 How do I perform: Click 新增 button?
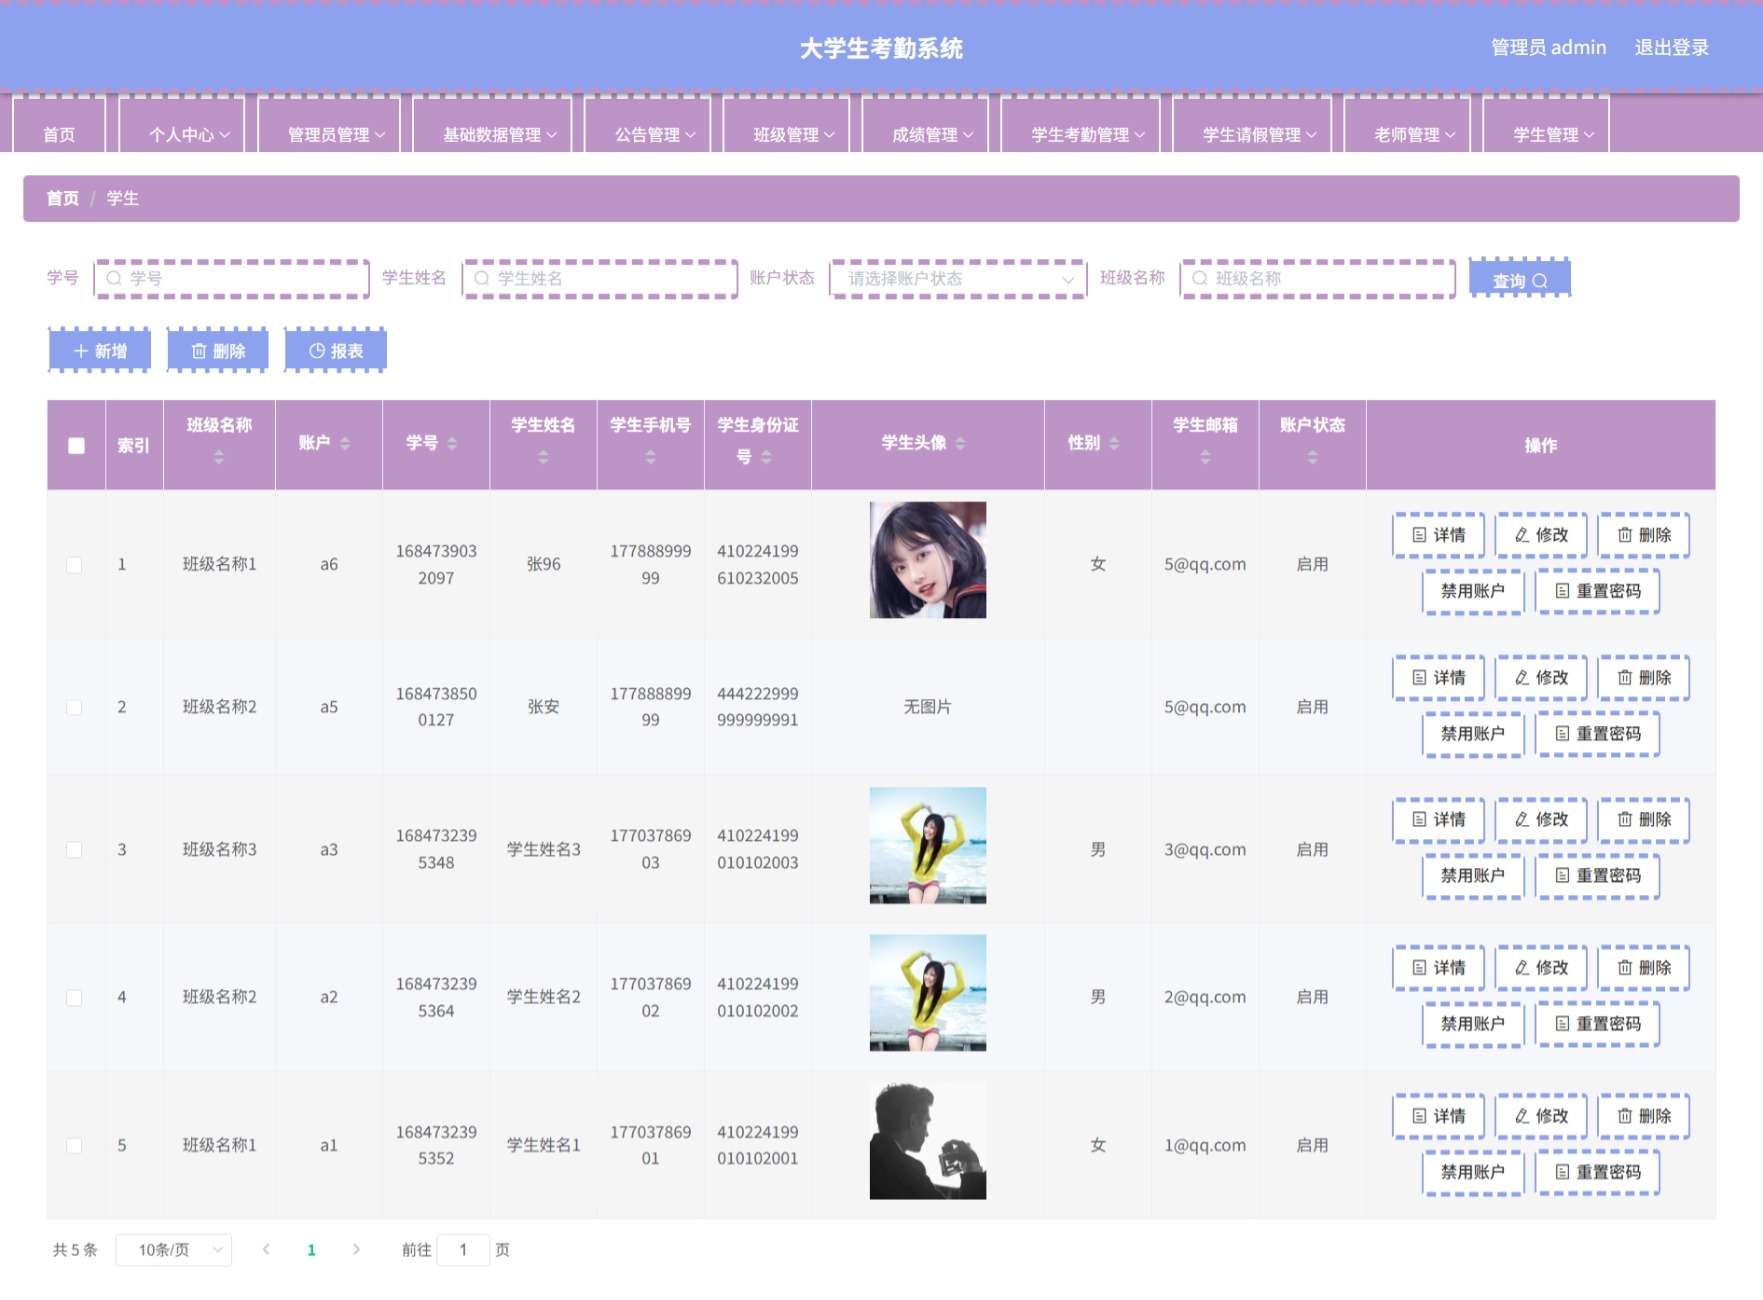pyautogui.click(x=100, y=350)
